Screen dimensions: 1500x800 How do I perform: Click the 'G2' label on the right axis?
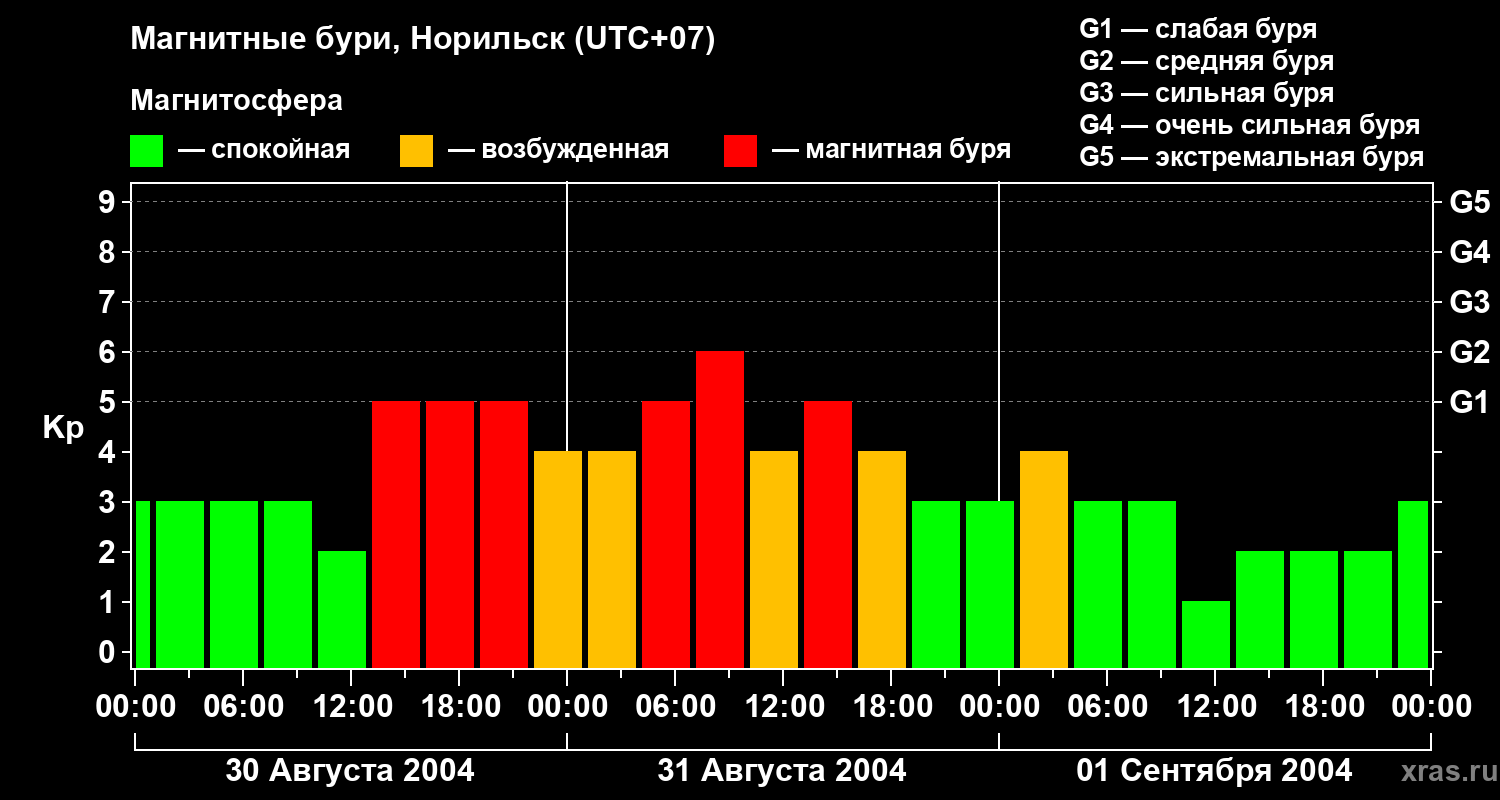point(1469,353)
